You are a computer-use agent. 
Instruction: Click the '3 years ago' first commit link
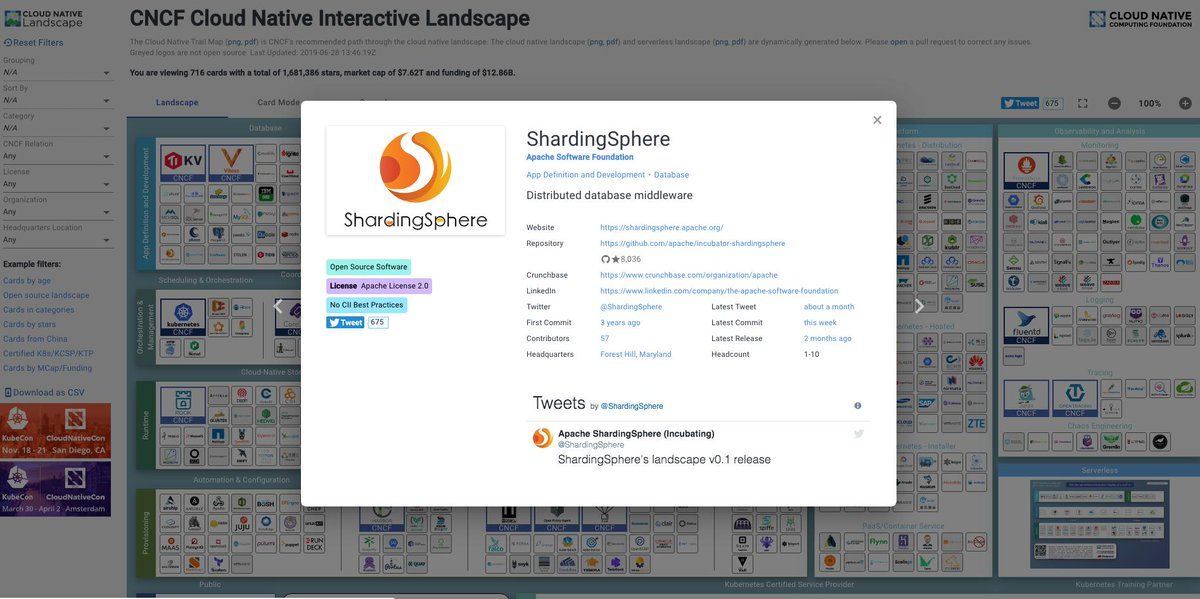tap(620, 323)
